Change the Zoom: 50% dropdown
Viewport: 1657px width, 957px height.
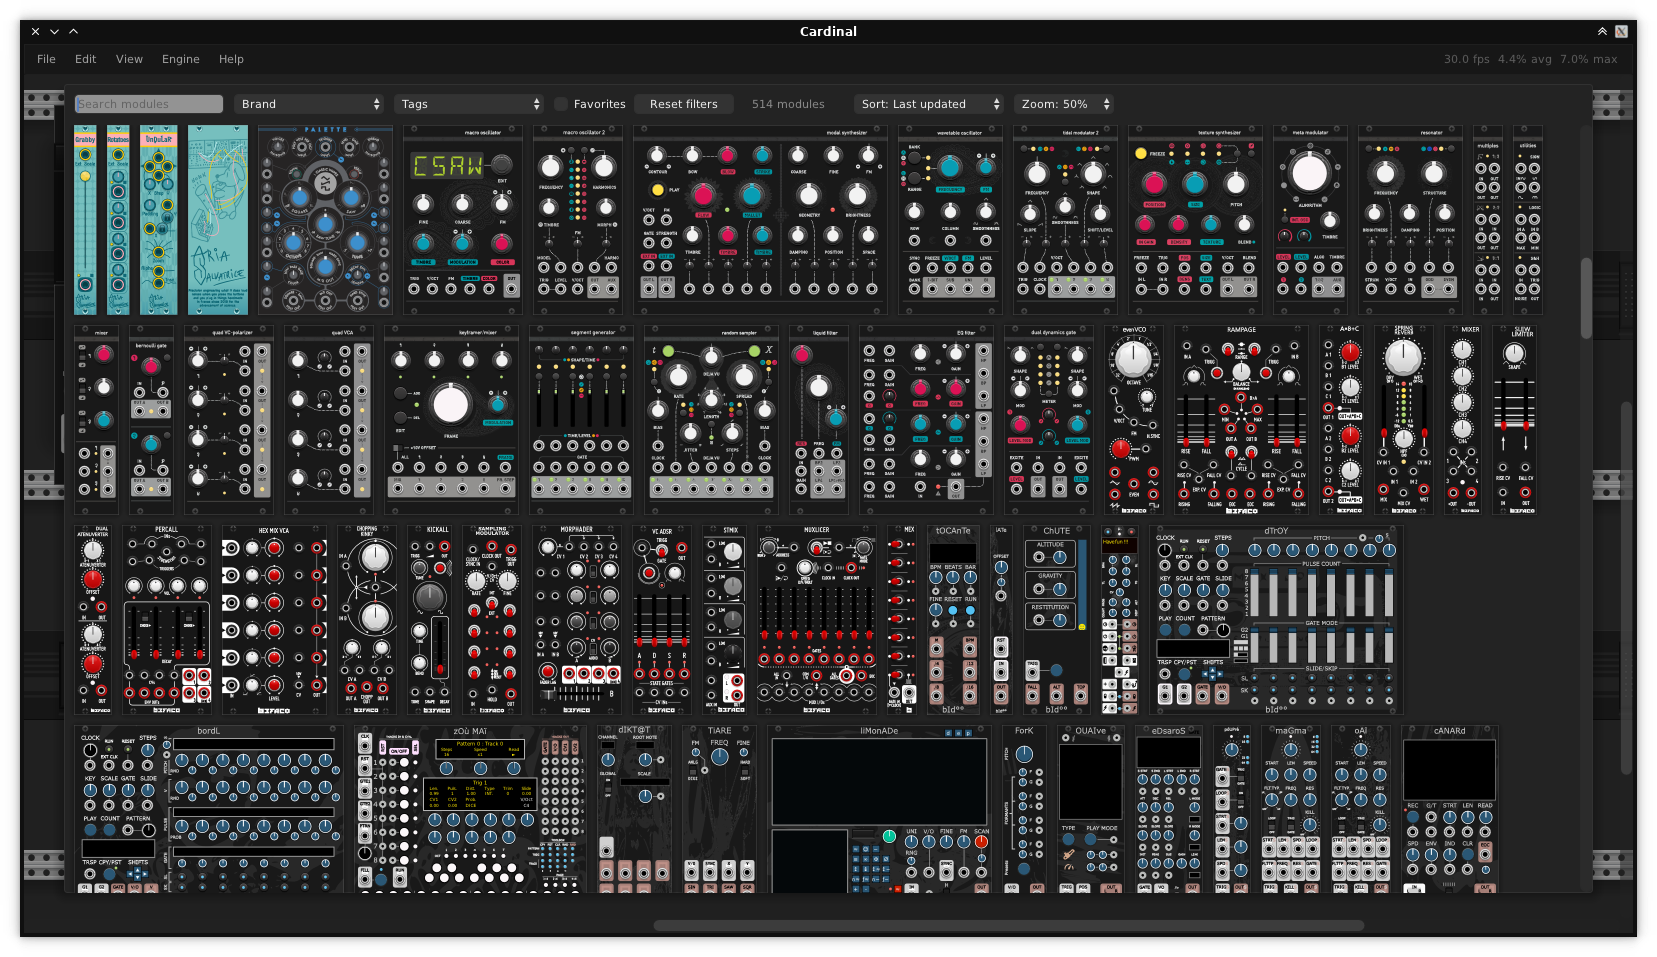[1065, 104]
